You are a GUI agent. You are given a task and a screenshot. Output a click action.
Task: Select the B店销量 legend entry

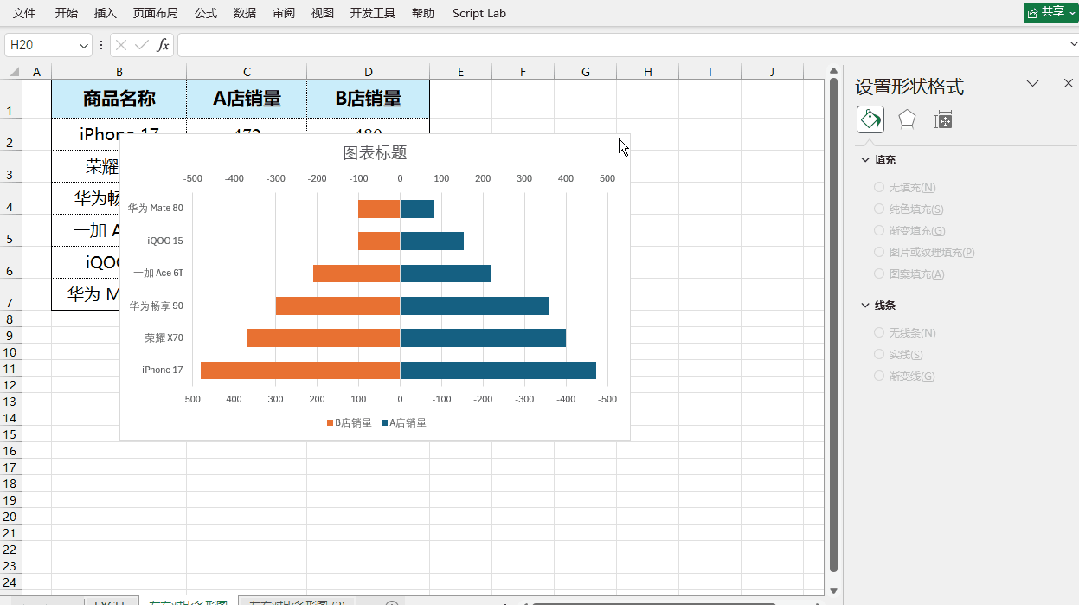tap(349, 423)
